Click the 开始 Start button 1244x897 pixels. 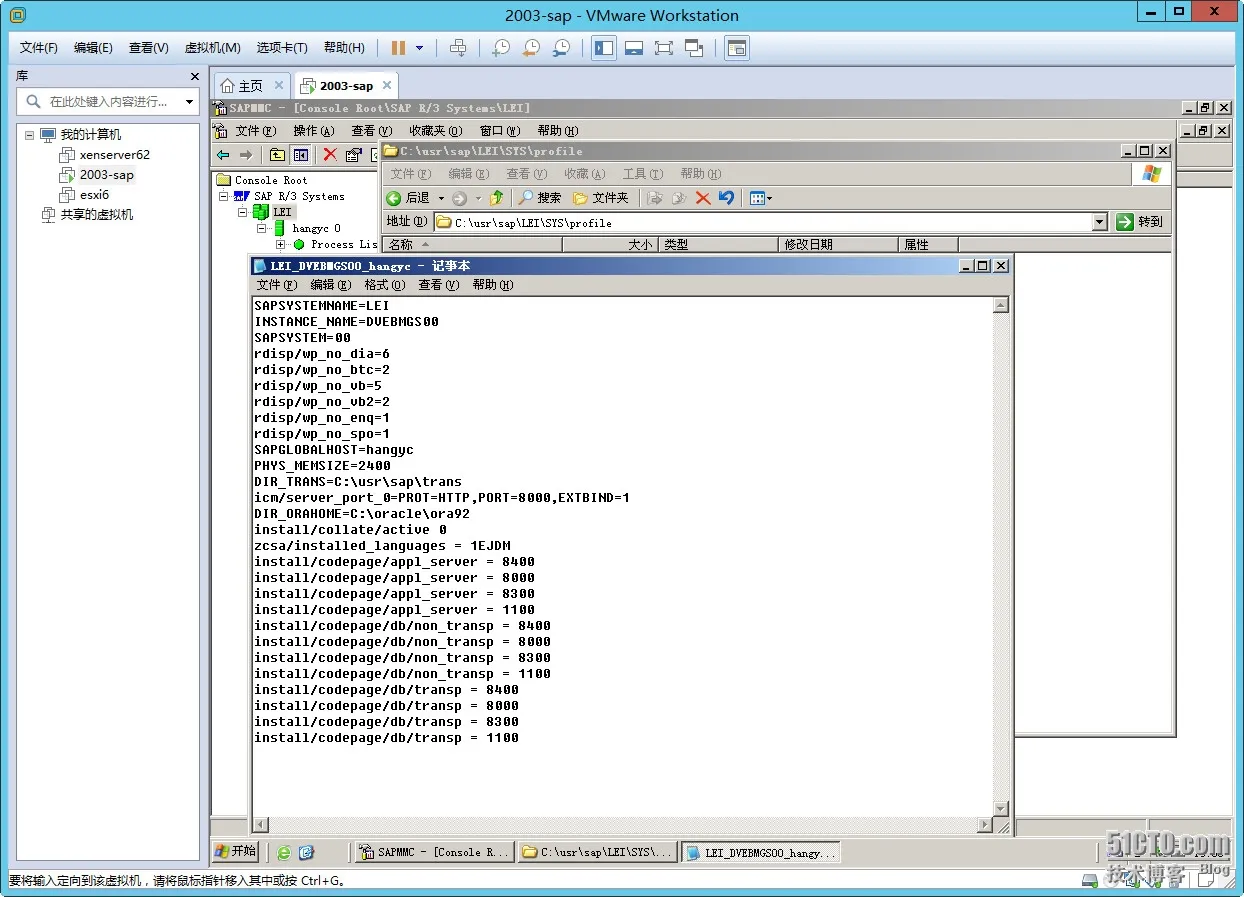click(x=235, y=851)
